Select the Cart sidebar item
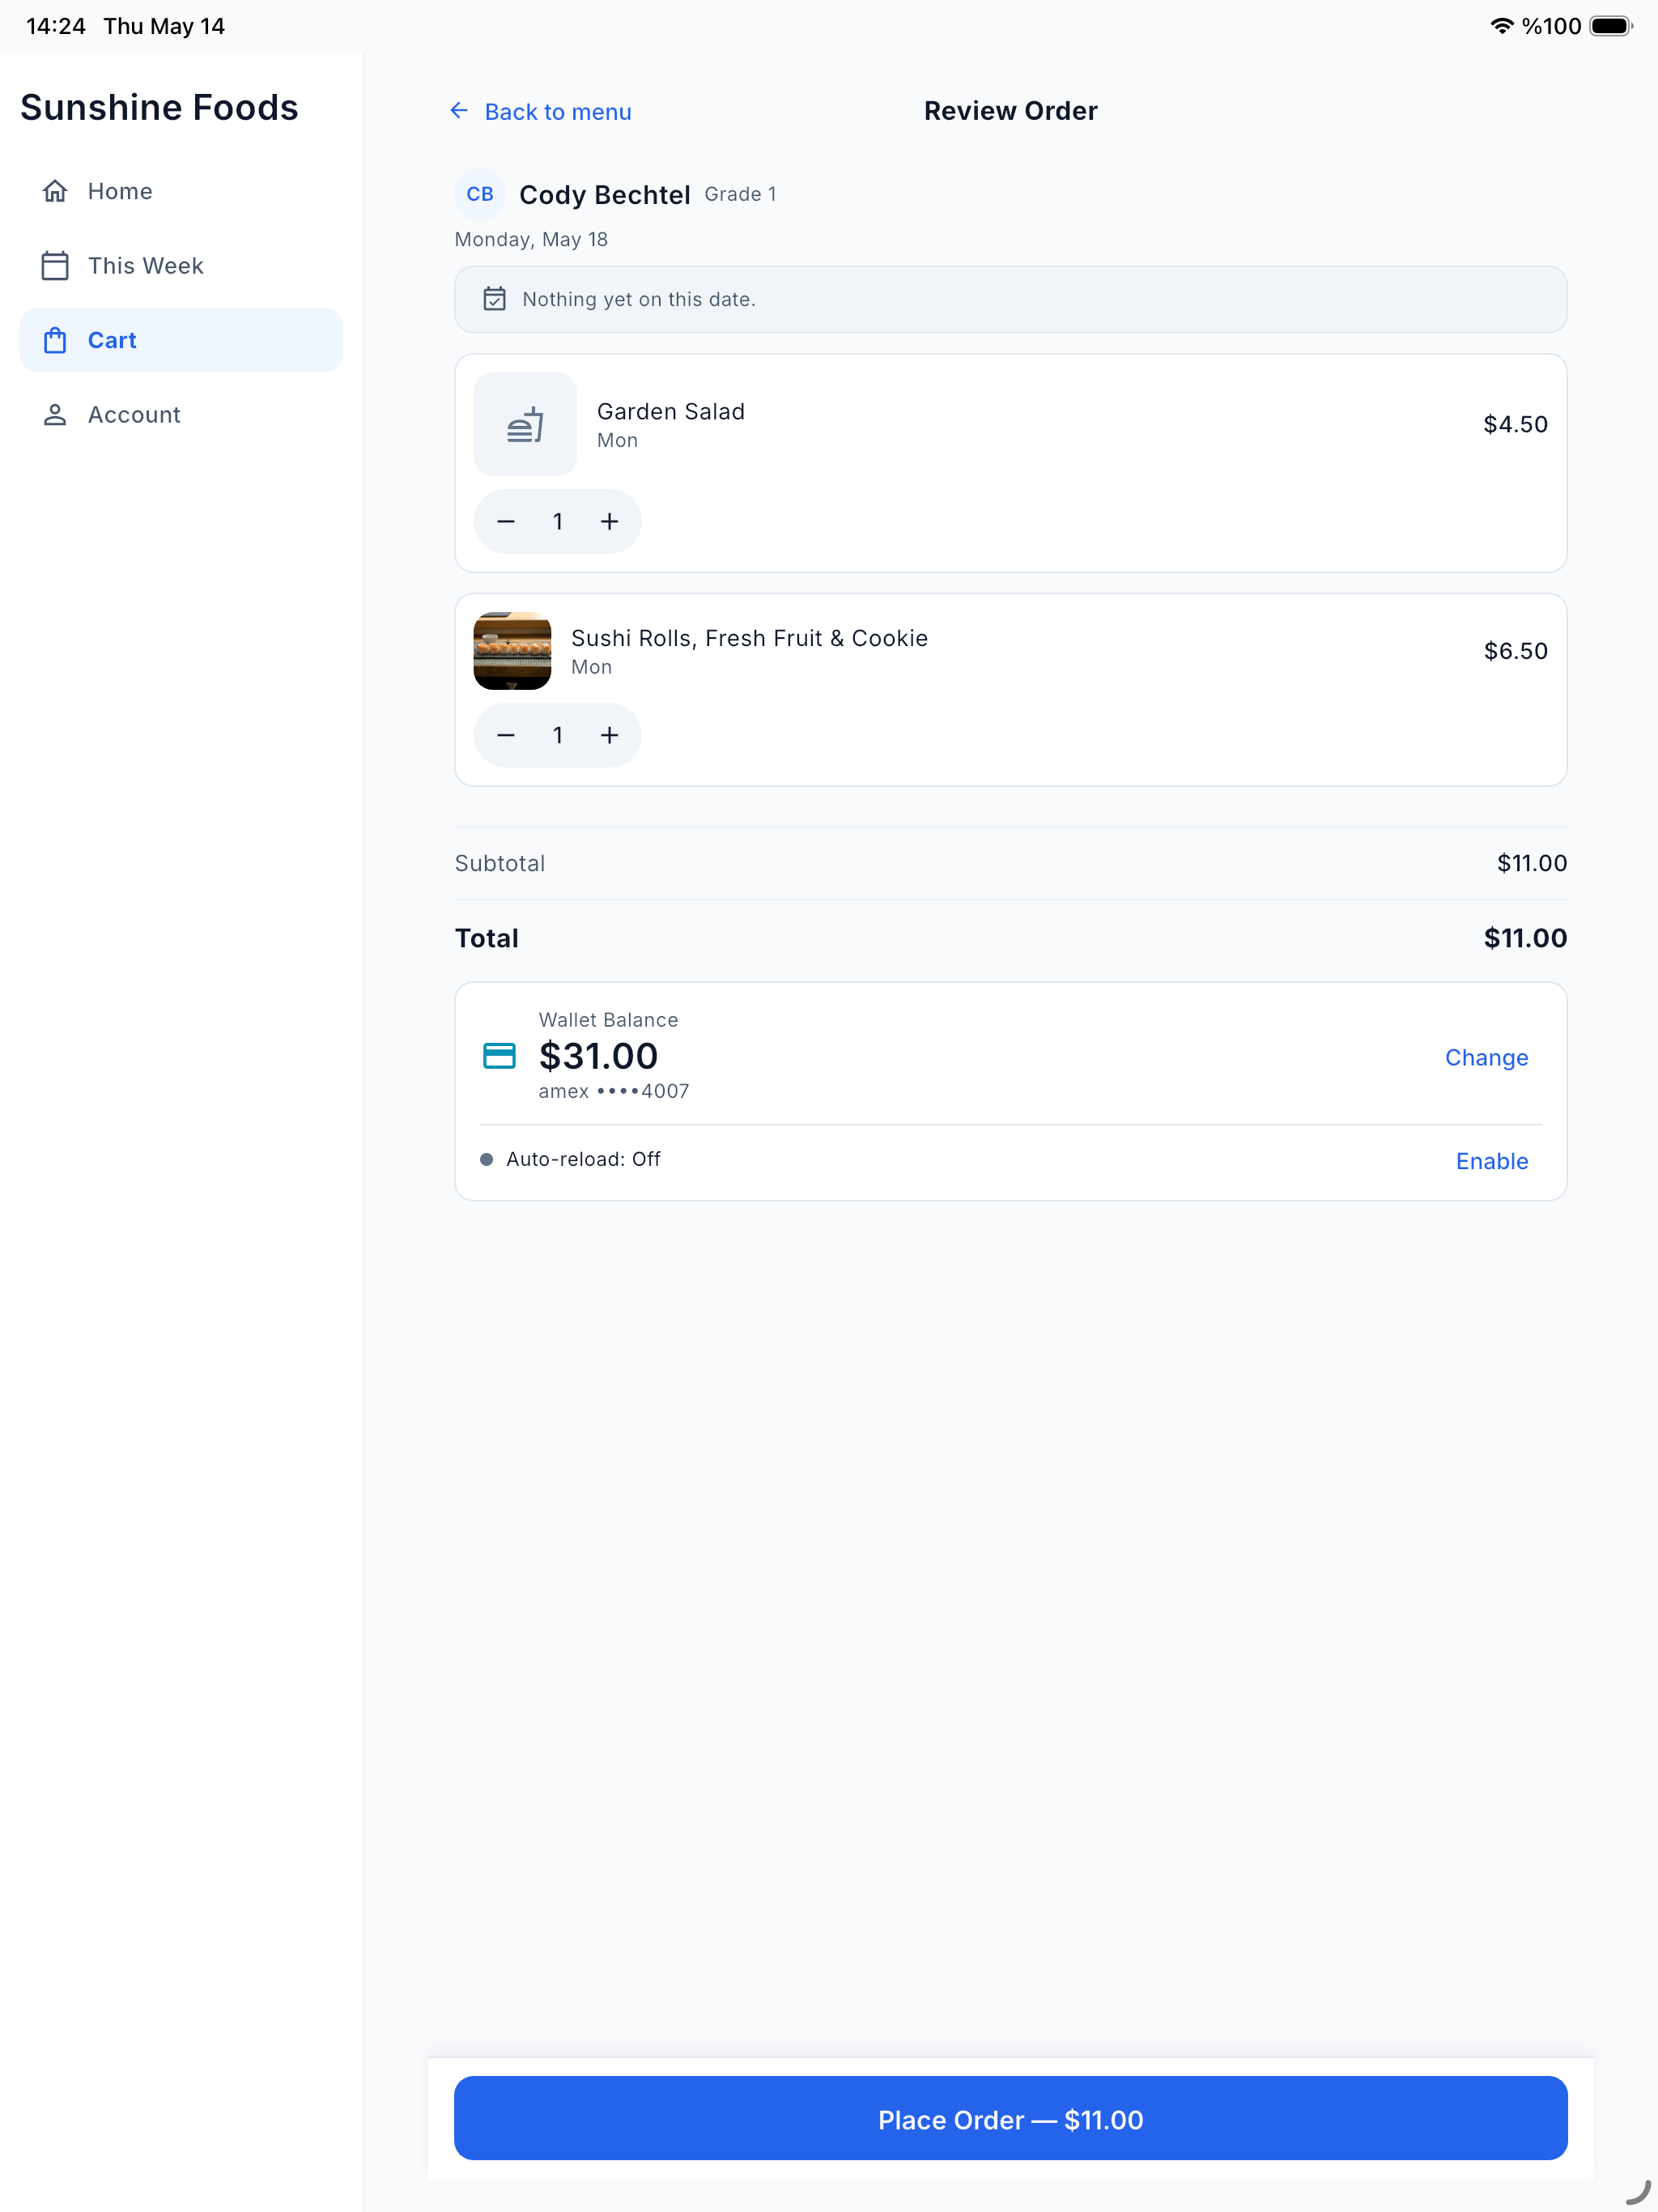 [x=181, y=340]
